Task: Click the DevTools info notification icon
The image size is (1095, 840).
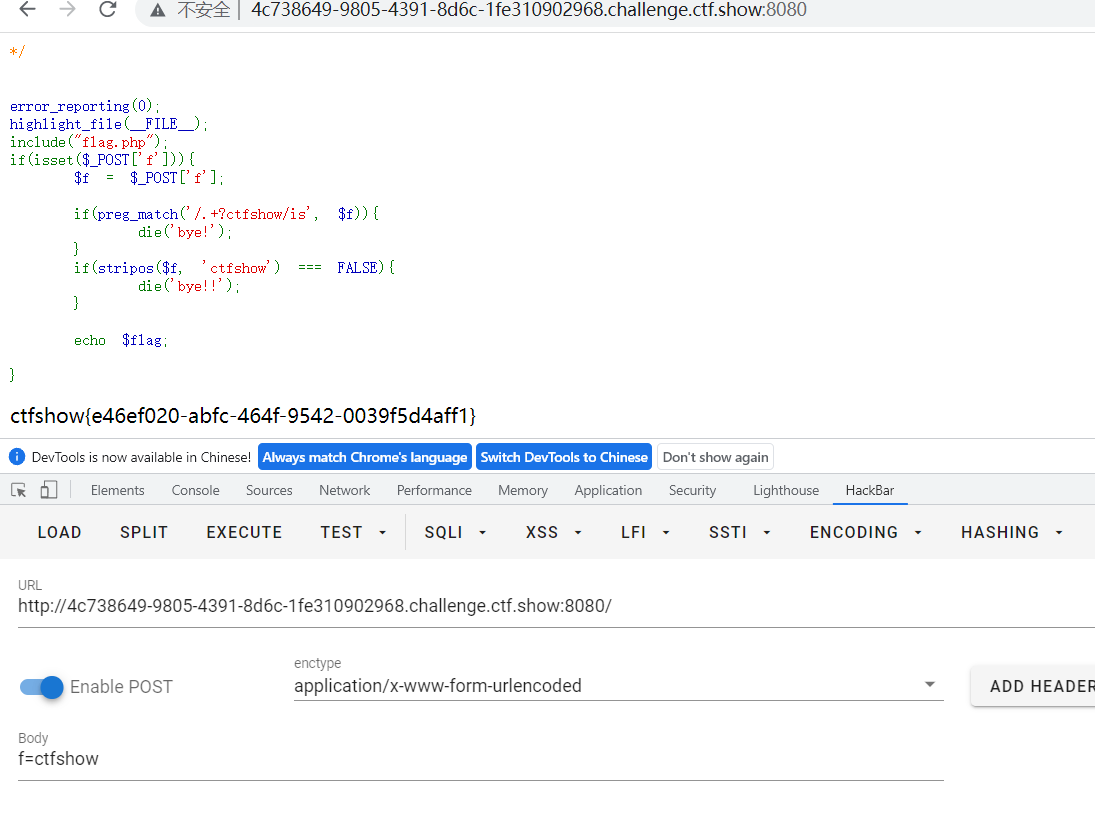Action: pyautogui.click(x=17, y=457)
